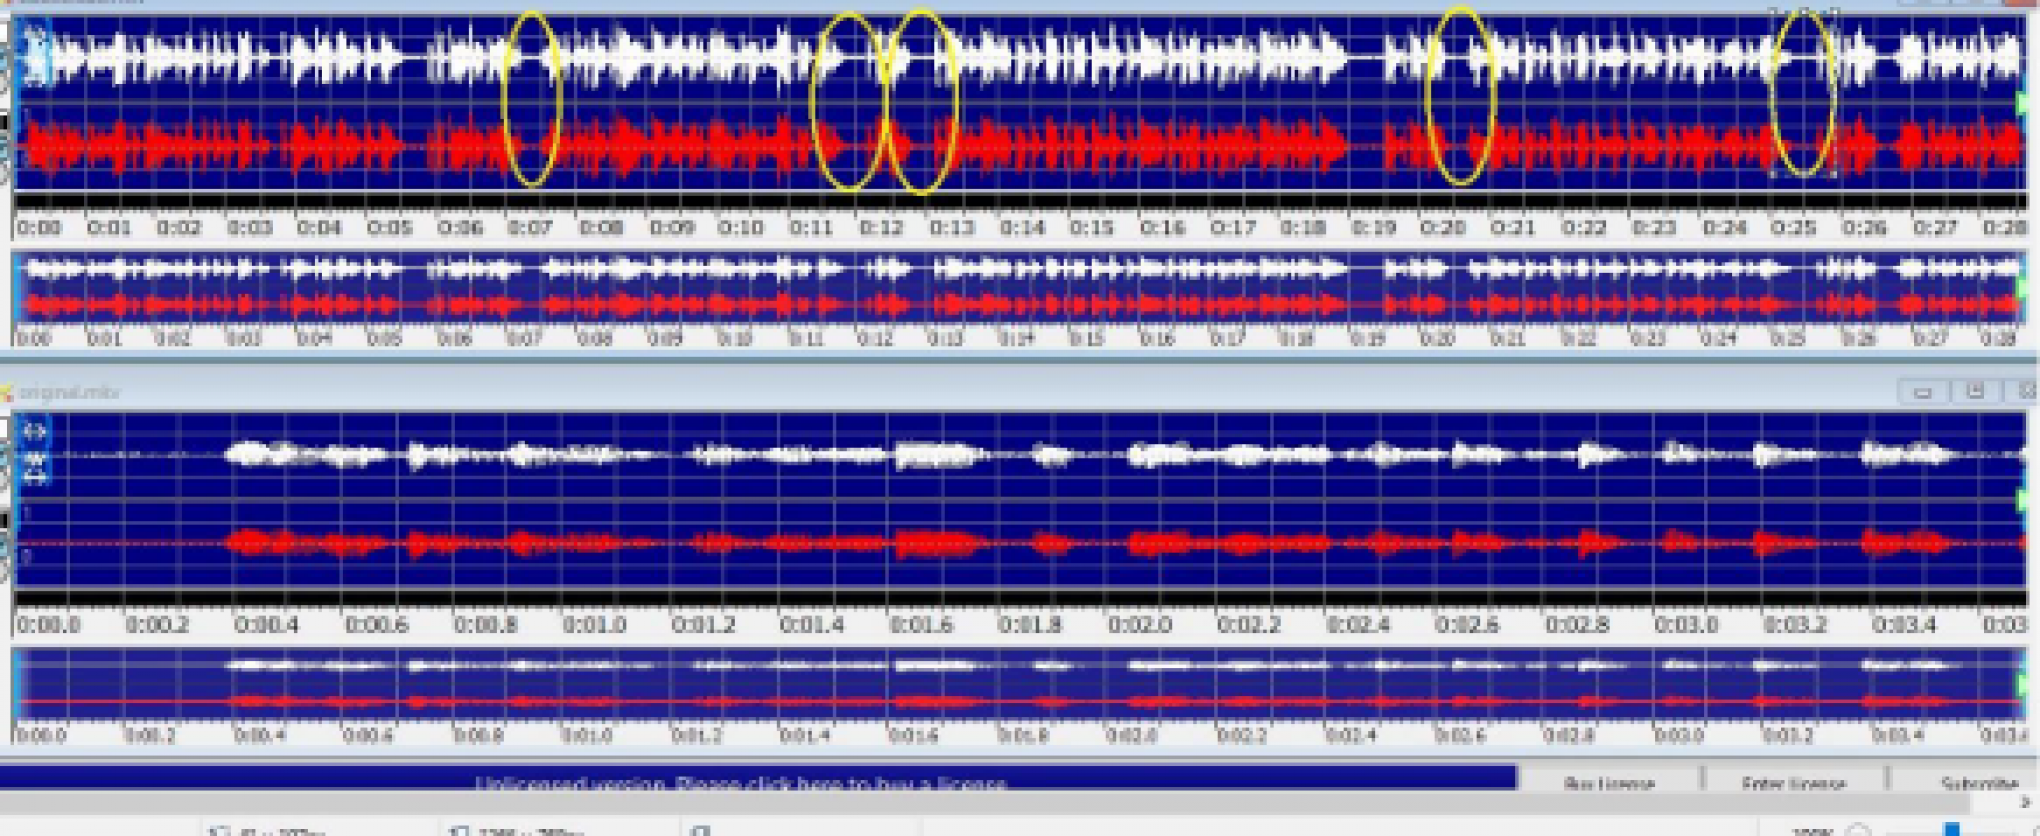Click the 0:01.6 mark on lower timeline ruler

[x=921, y=625]
